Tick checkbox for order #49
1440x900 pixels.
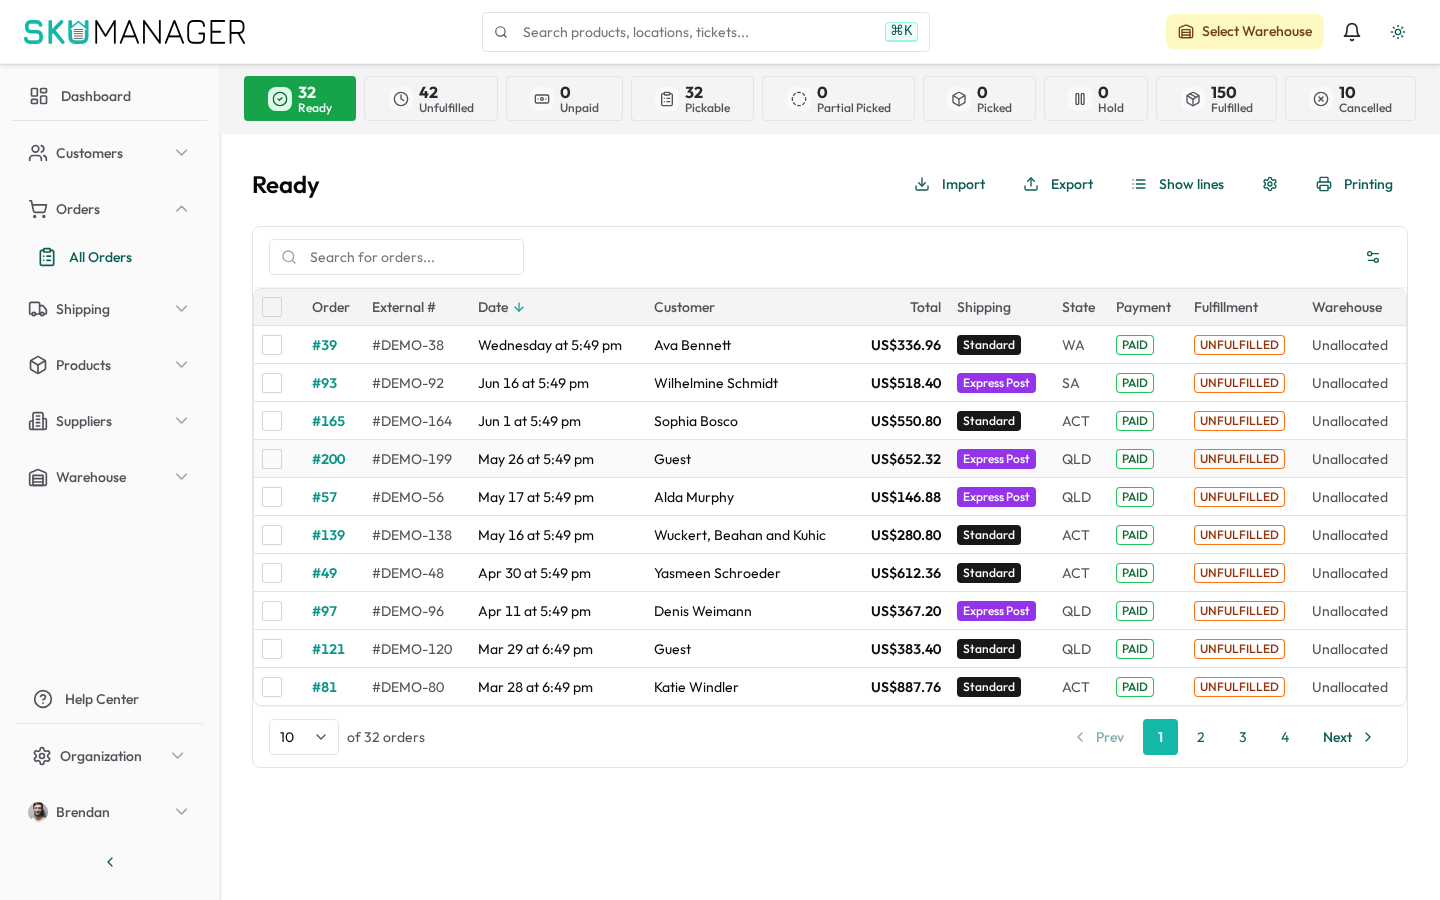pos(272,573)
